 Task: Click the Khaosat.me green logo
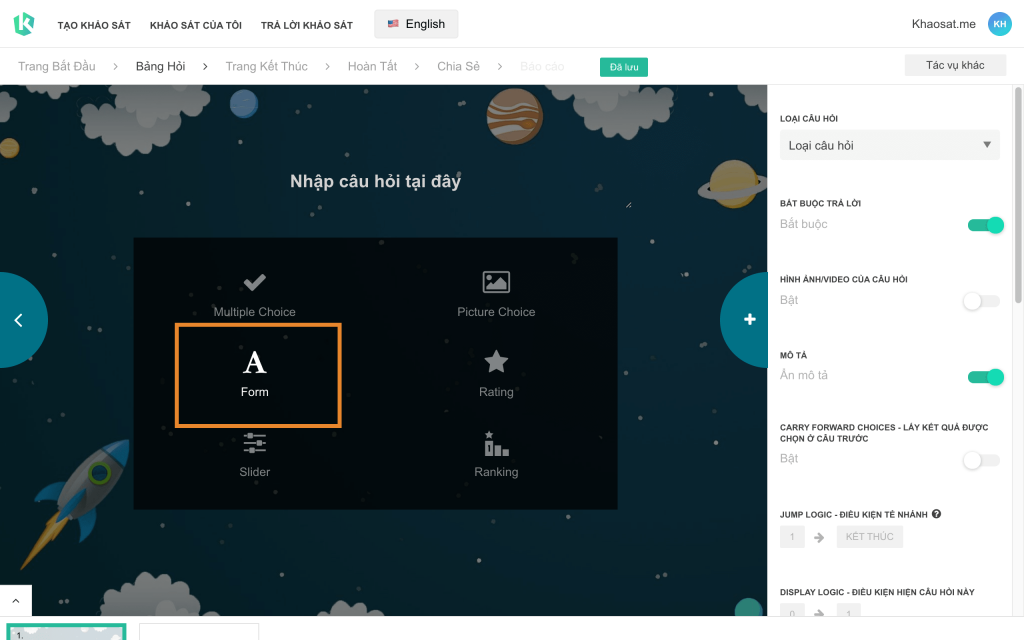[24, 24]
